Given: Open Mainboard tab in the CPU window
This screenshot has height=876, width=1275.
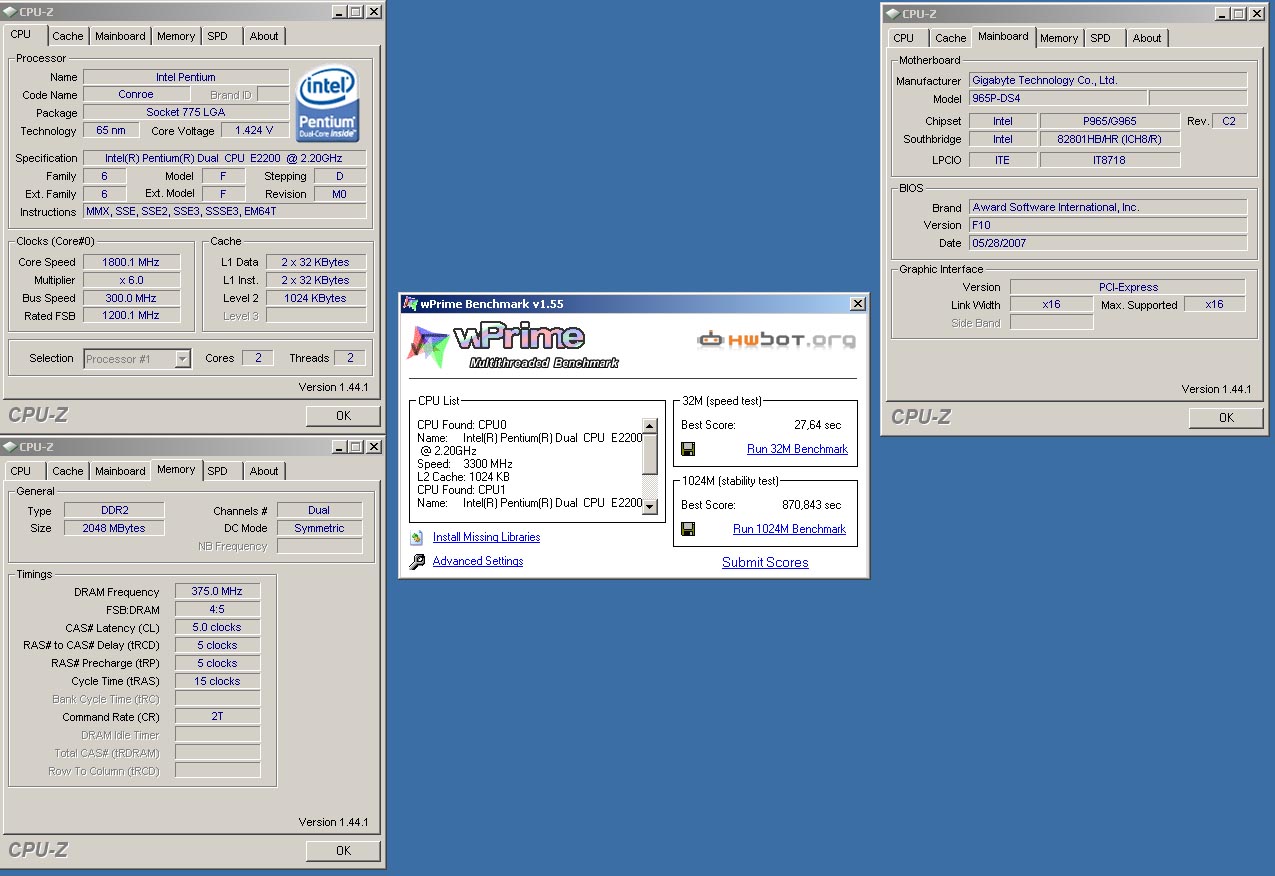Looking at the screenshot, I should click(x=120, y=36).
